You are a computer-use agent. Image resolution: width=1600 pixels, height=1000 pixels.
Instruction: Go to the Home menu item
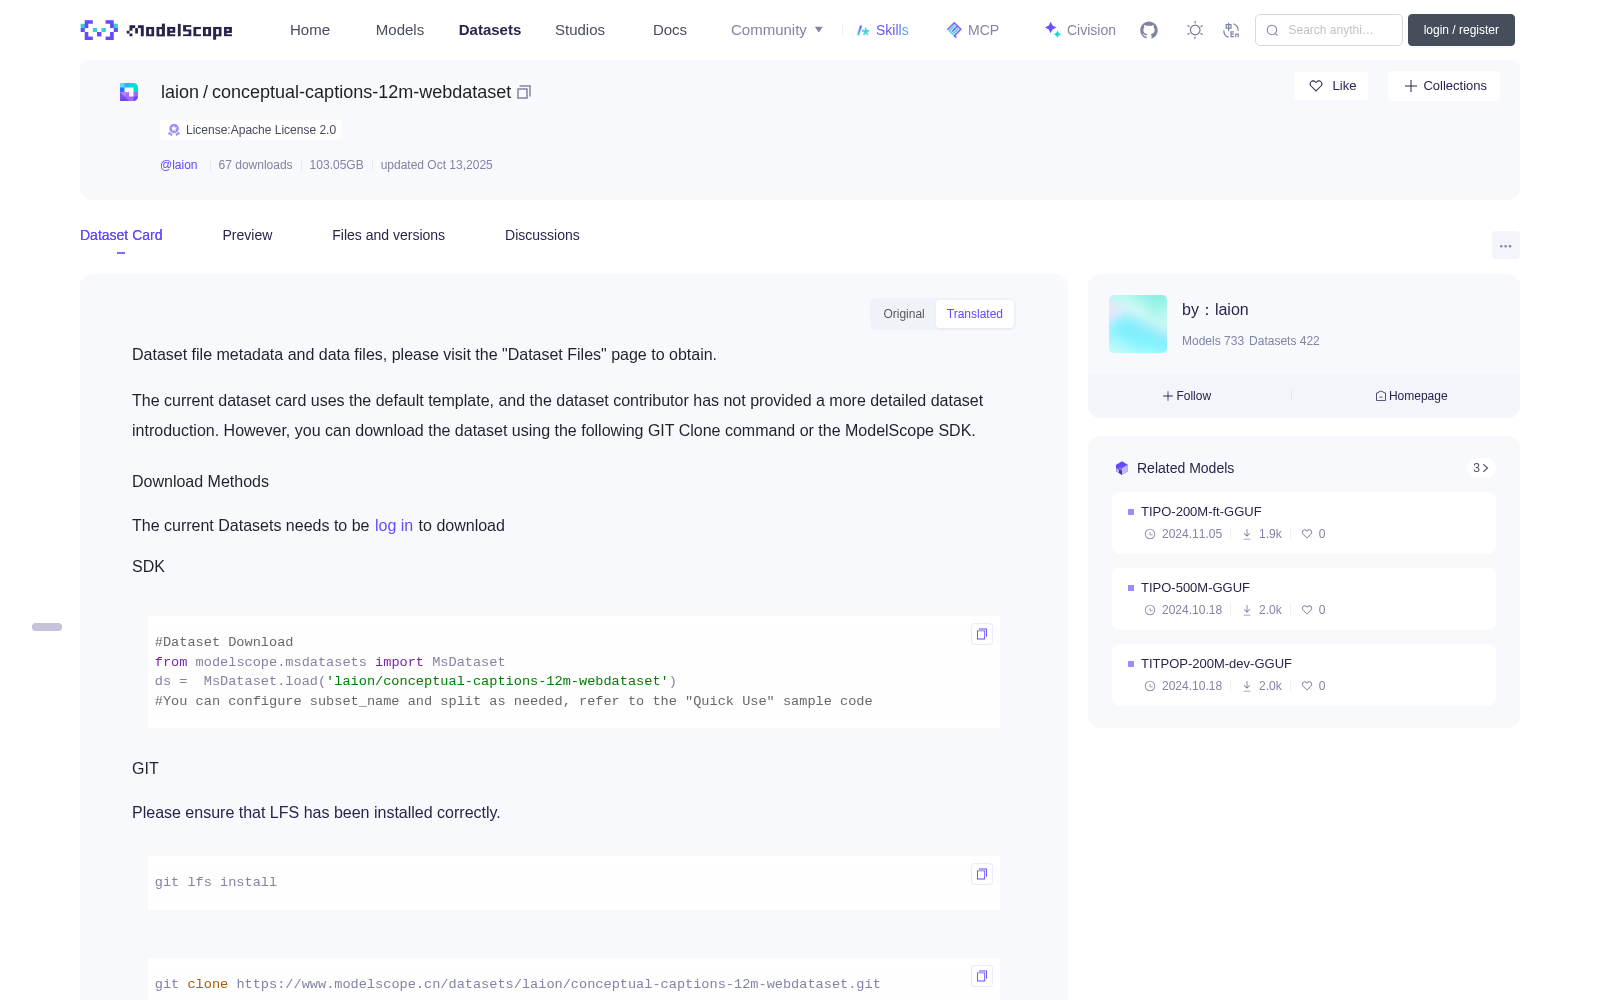point(310,30)
